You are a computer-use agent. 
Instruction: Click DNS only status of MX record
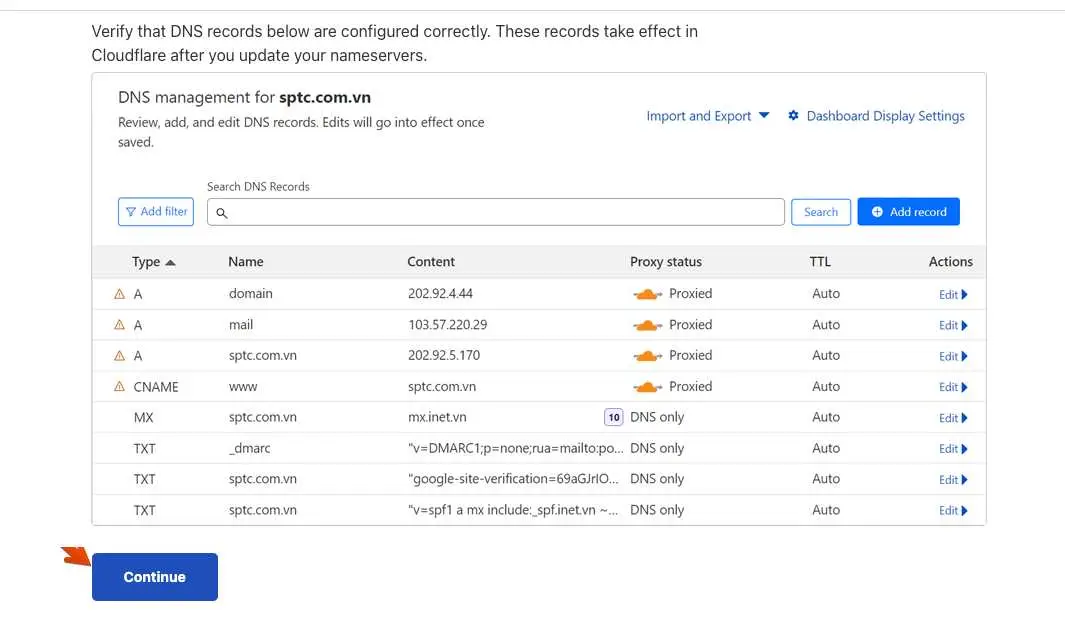point(657,417)
